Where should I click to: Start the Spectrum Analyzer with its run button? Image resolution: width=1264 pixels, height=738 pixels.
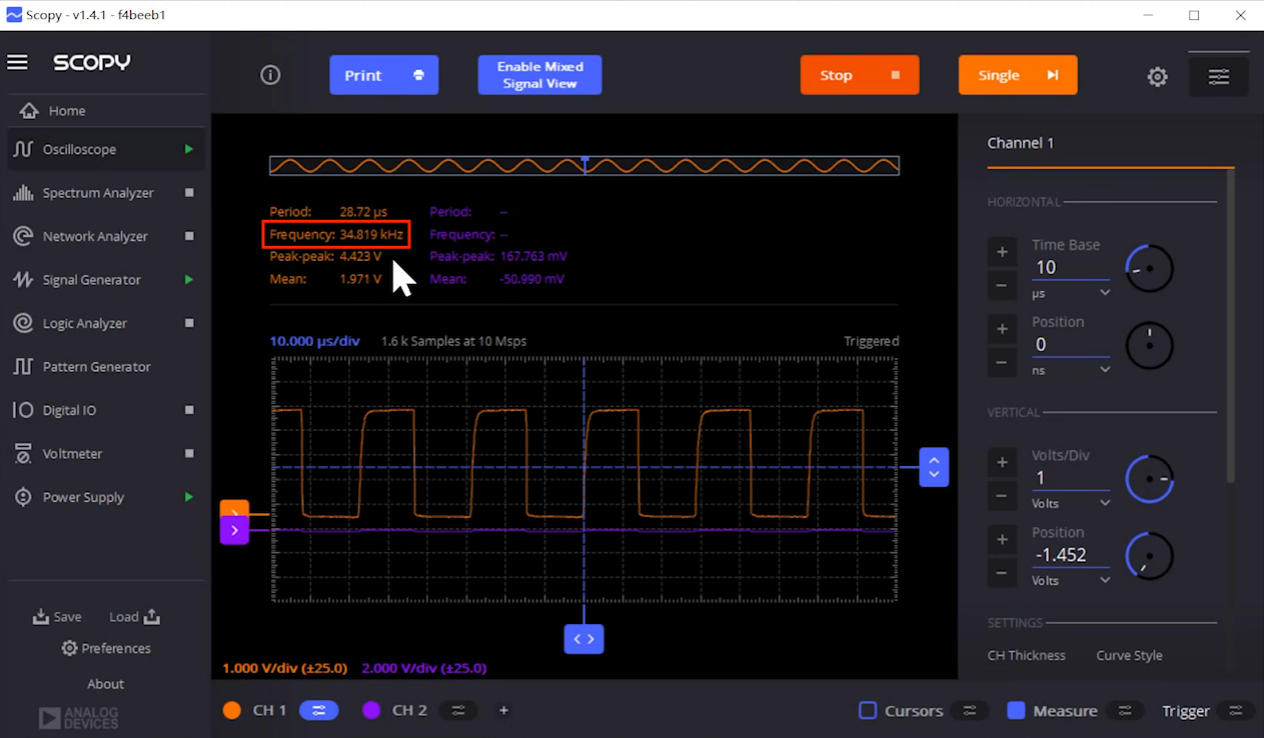189,193
